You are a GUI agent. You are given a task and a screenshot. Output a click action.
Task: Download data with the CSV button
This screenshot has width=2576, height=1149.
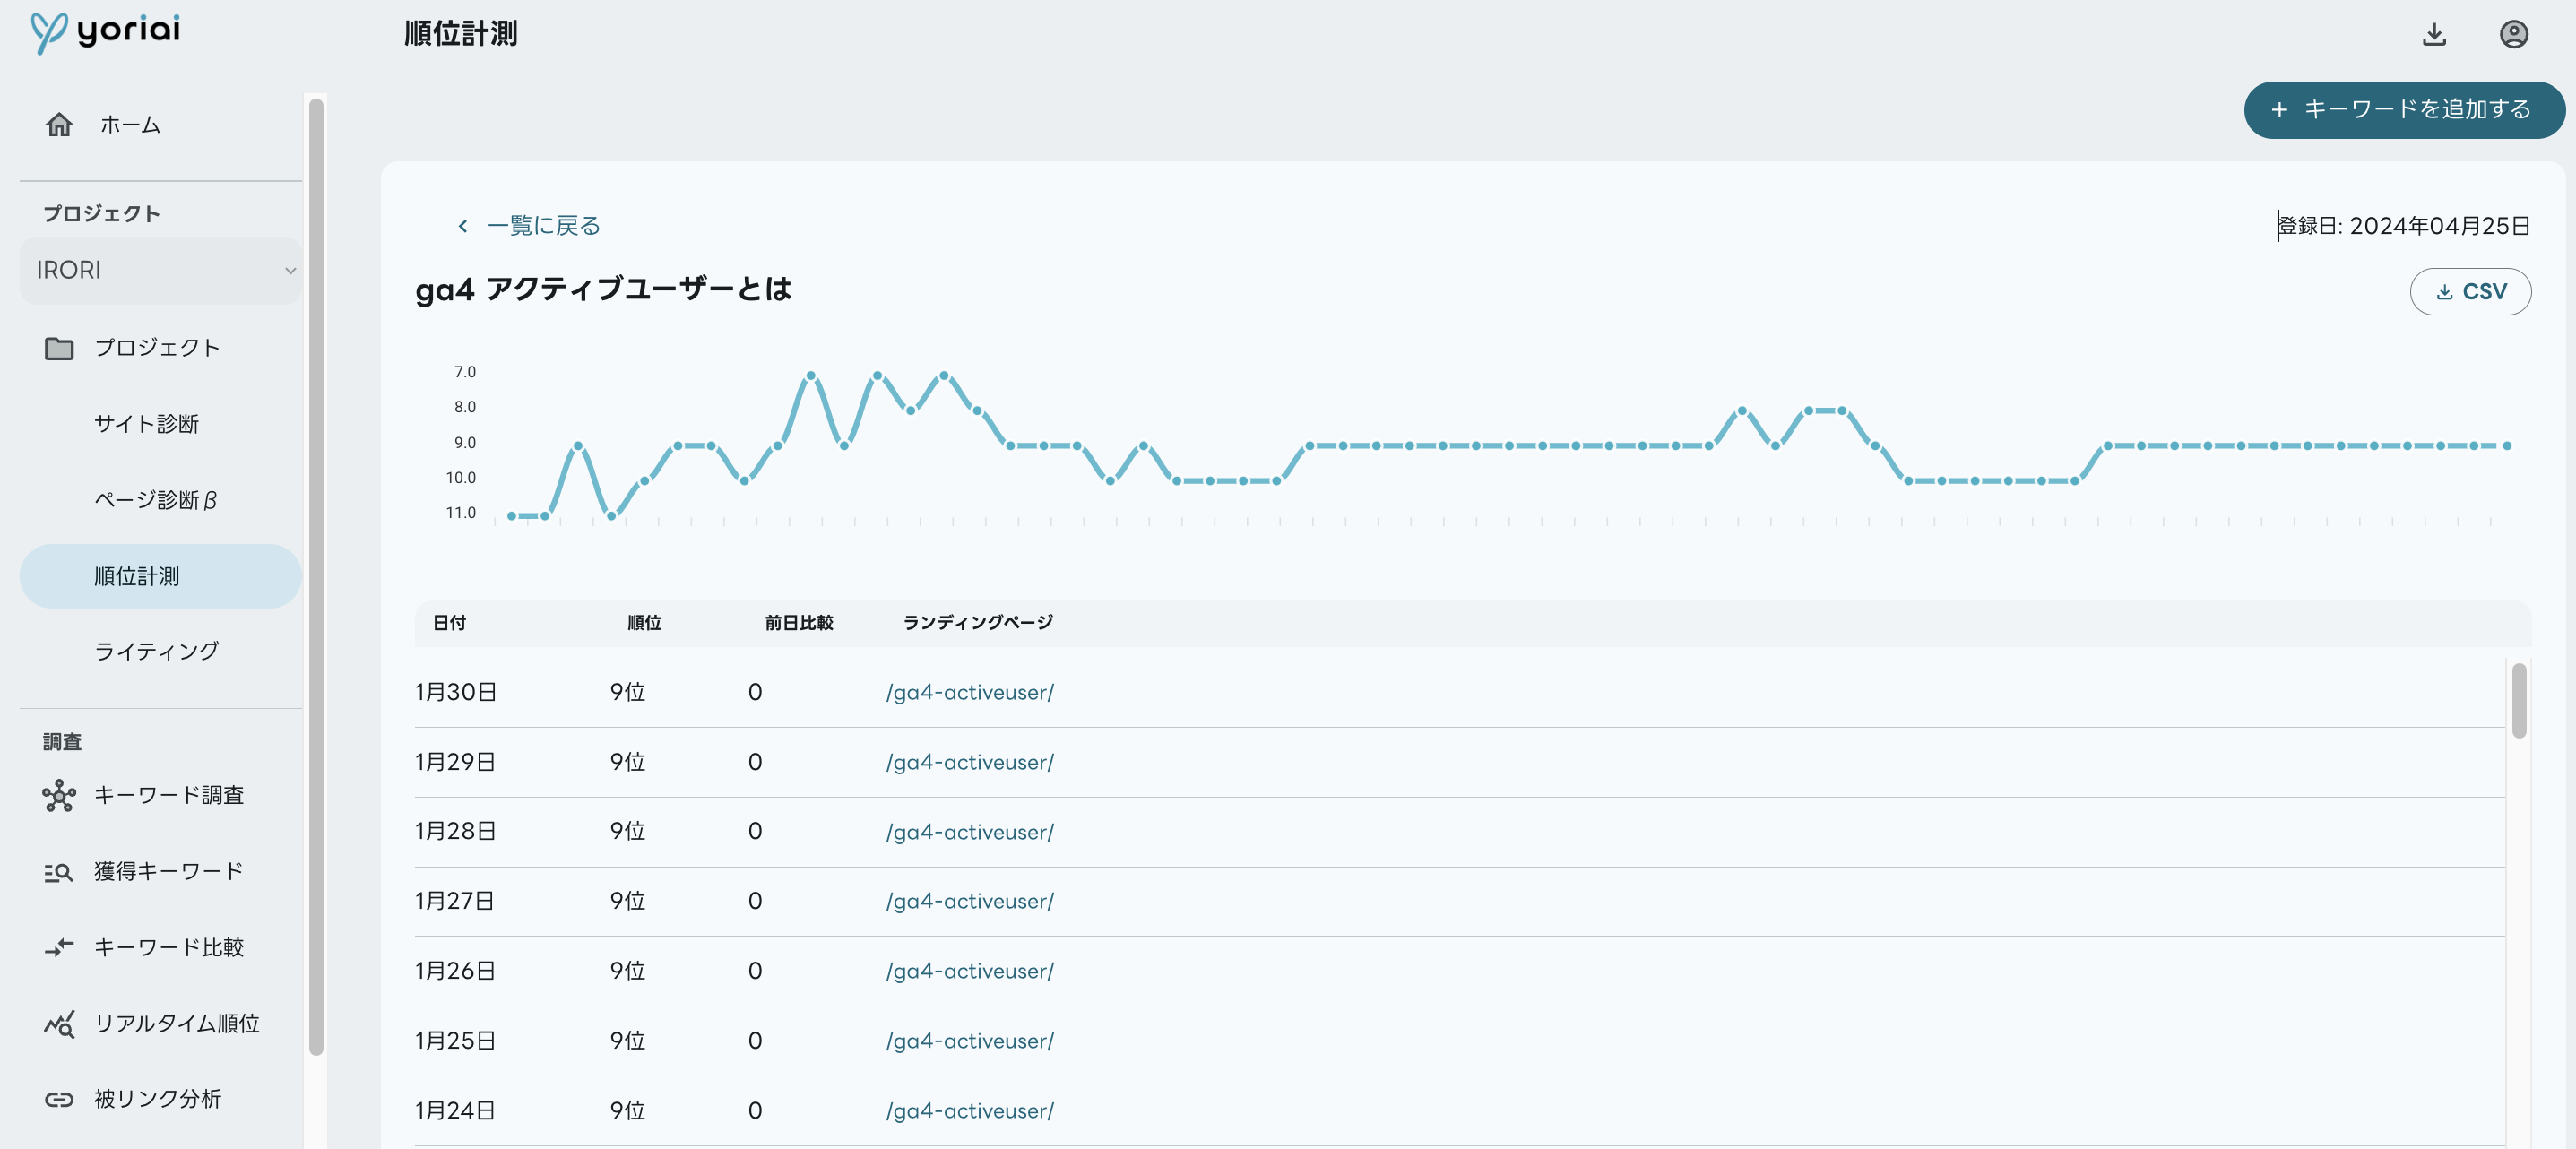coord(2470,292)
